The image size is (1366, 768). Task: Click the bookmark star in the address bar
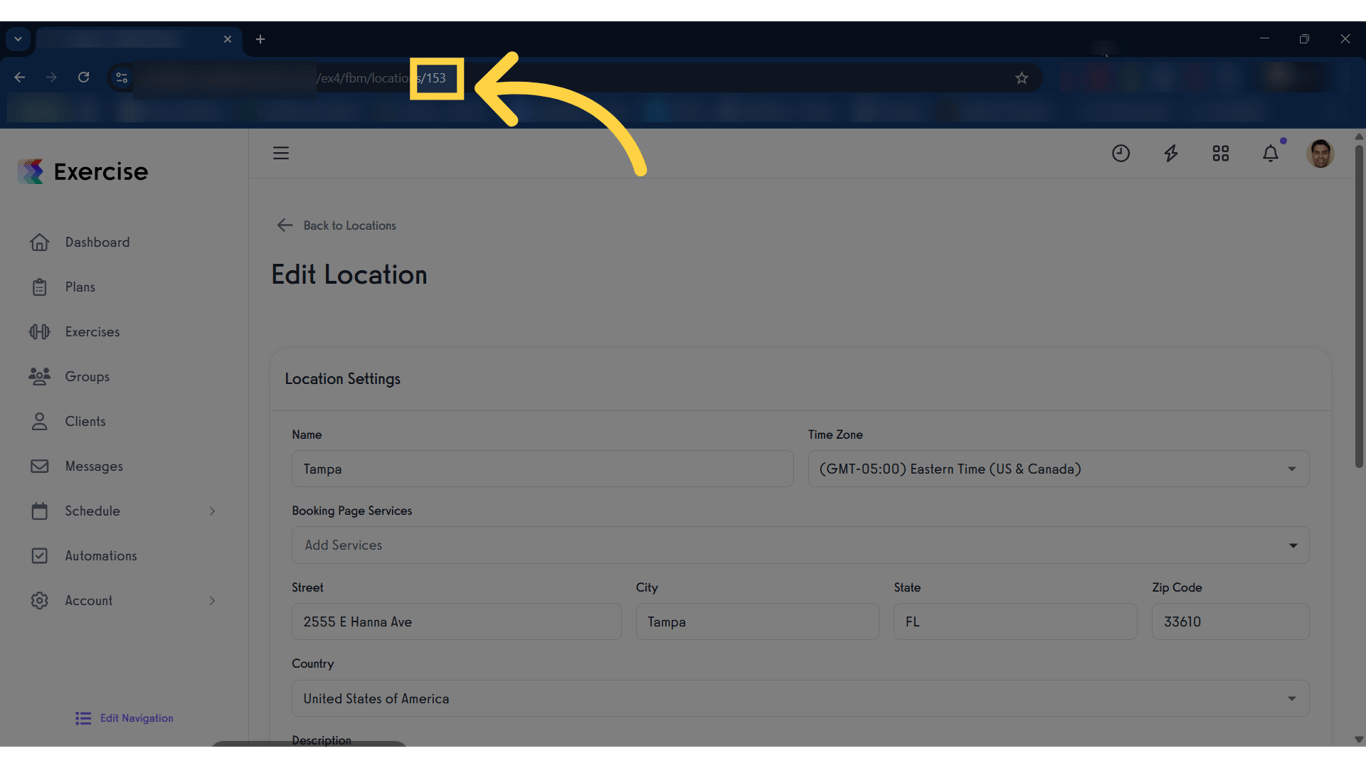1021,77
